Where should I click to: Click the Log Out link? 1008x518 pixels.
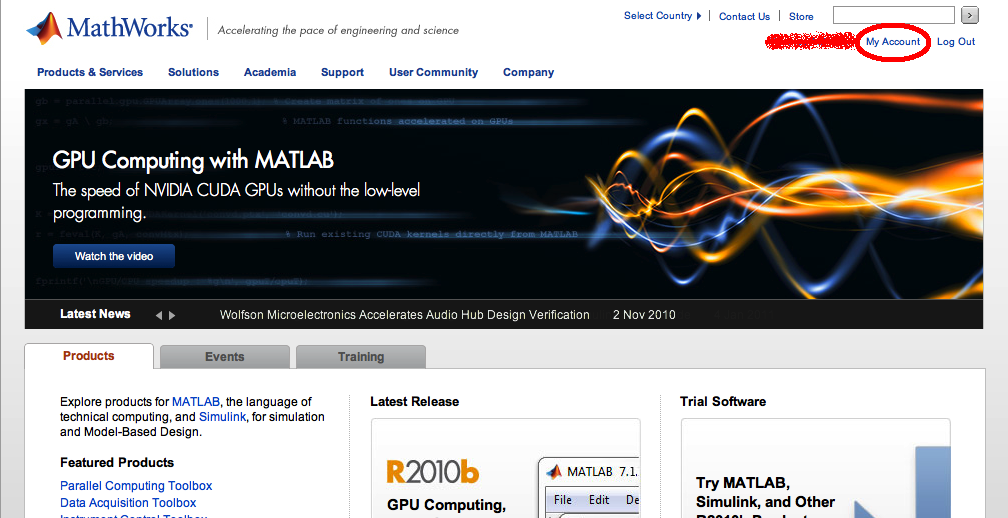956,42
